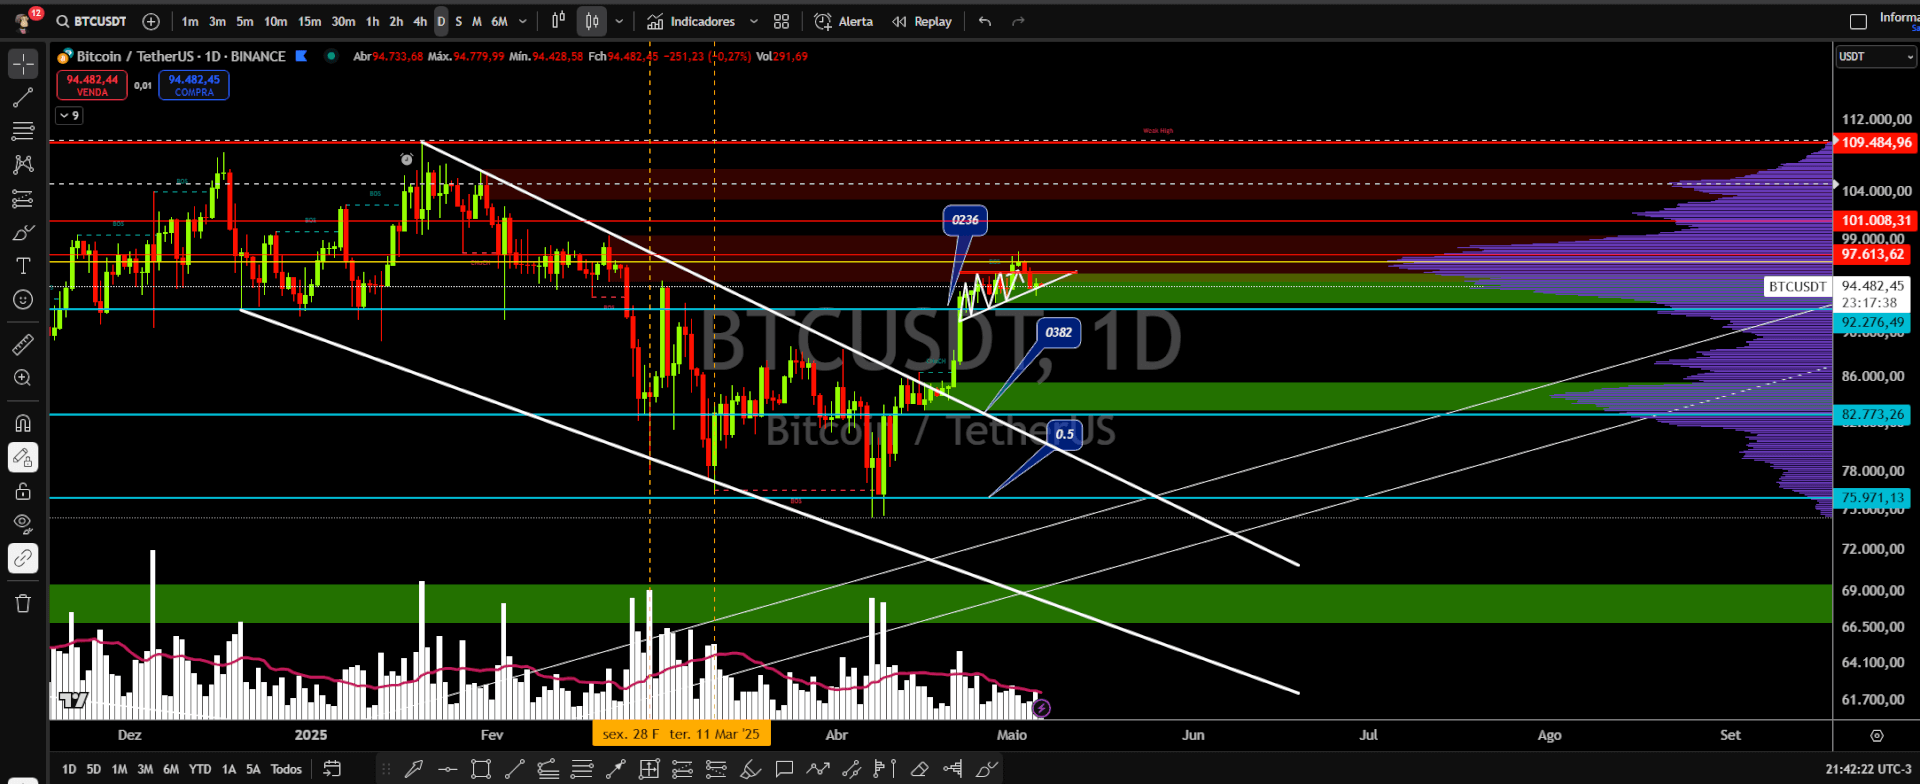1920x784 pixels.
Task: Select the Text annotation tool
Action: 23,266
